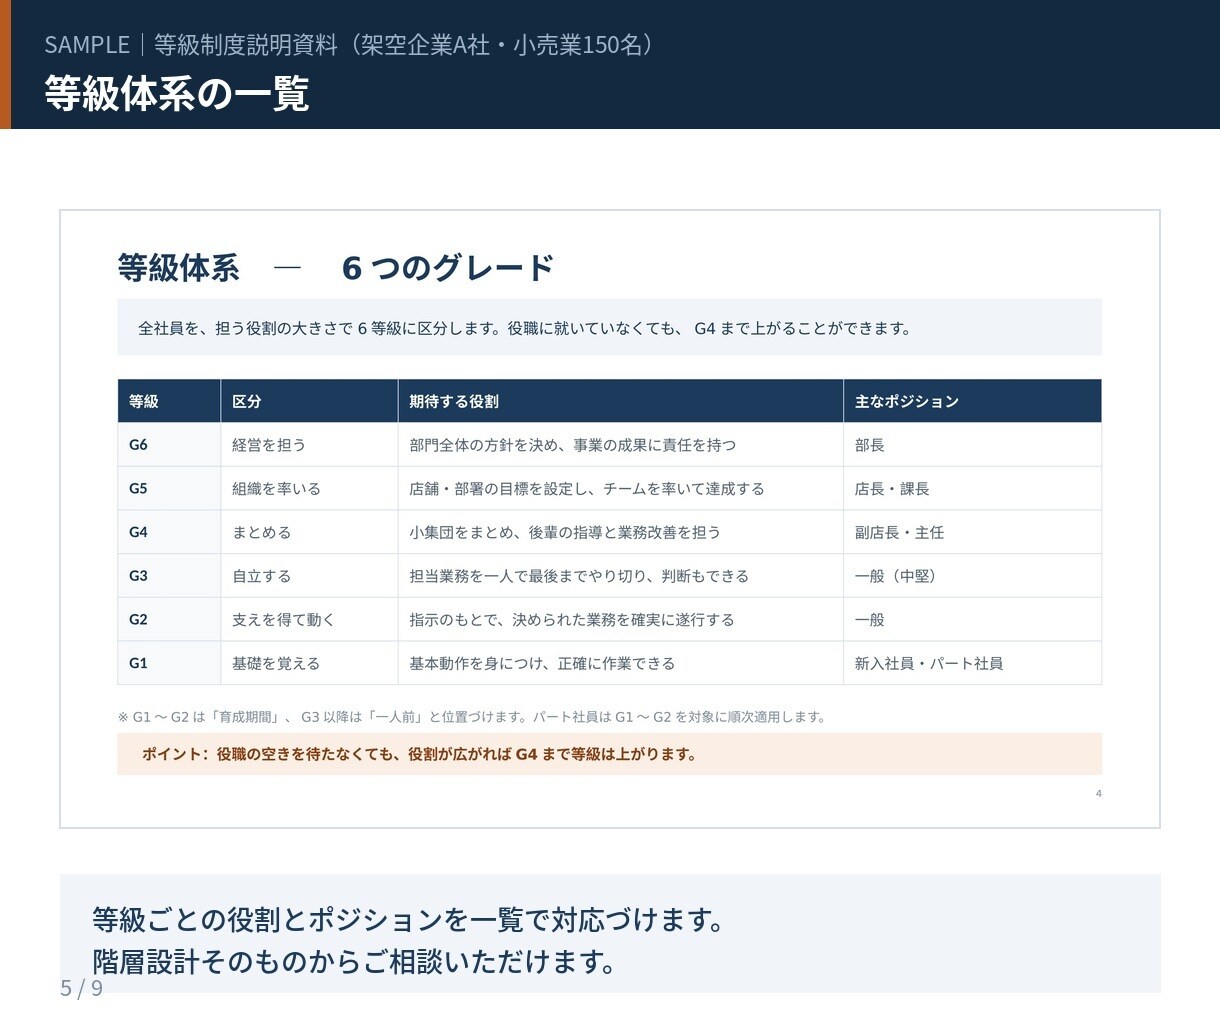The height and width of the screenshot is (1016, 1220).
Task: Click the 5 / 9 page counter
Action: click(81, 988)
